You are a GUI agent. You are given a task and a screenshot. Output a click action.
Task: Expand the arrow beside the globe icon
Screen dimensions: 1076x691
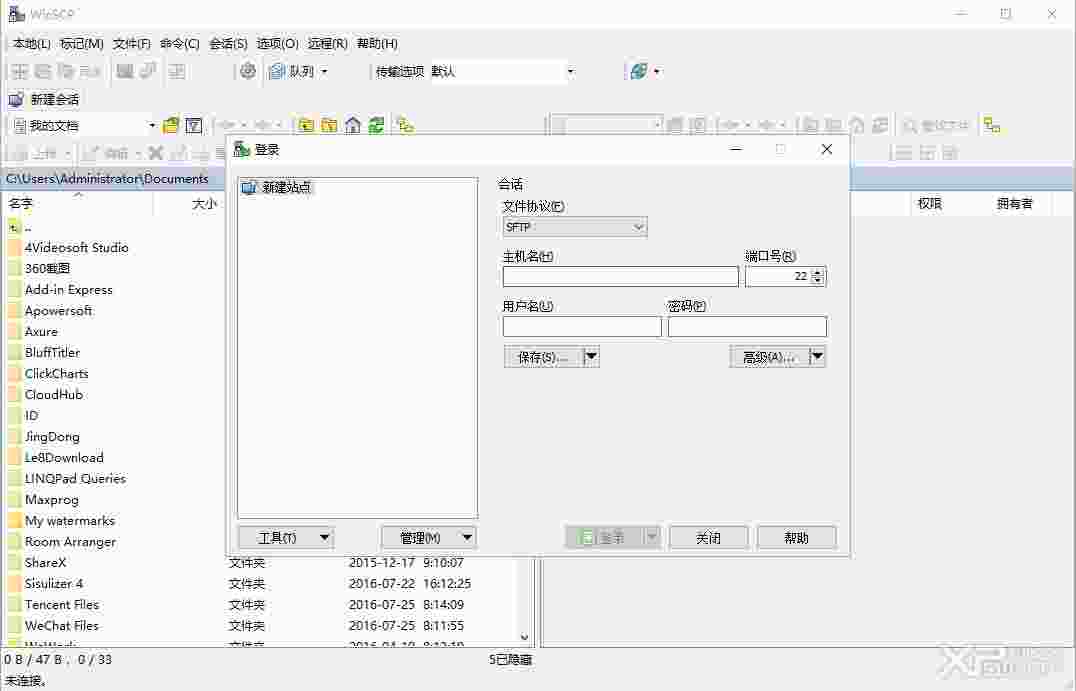point(657,71)
